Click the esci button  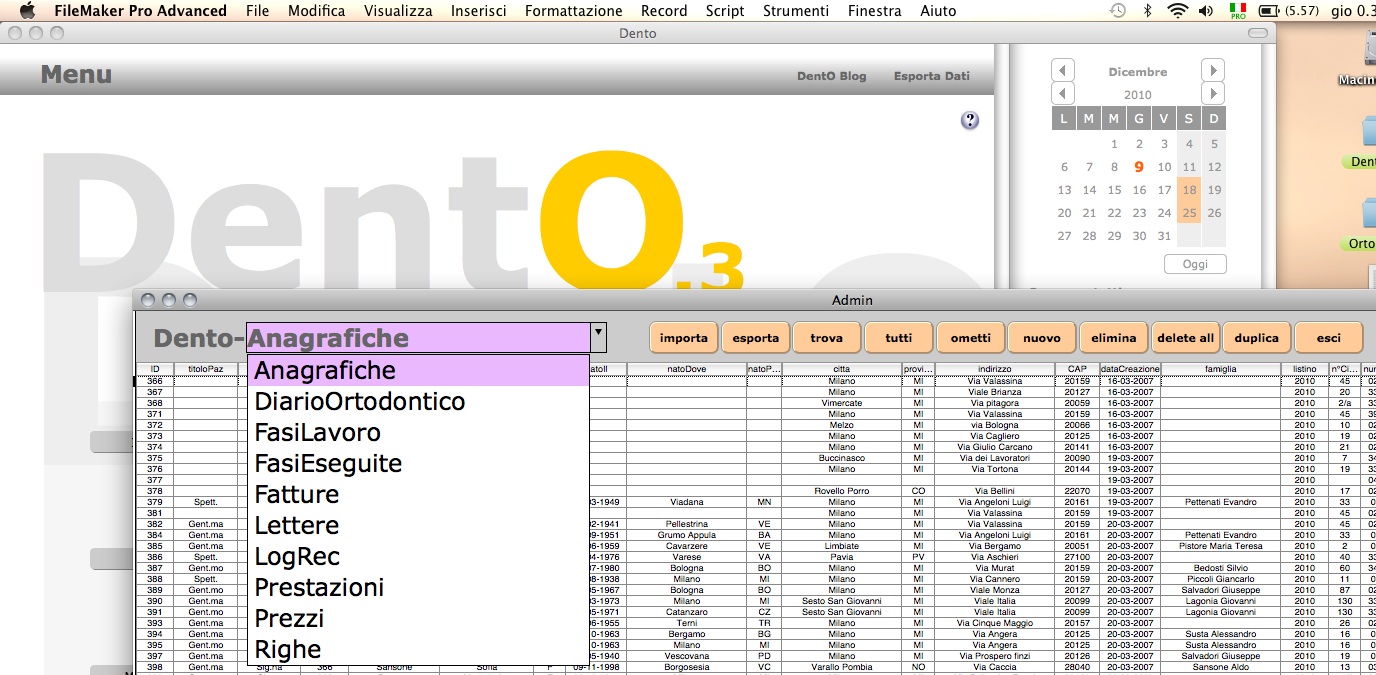pos(1329,338)
